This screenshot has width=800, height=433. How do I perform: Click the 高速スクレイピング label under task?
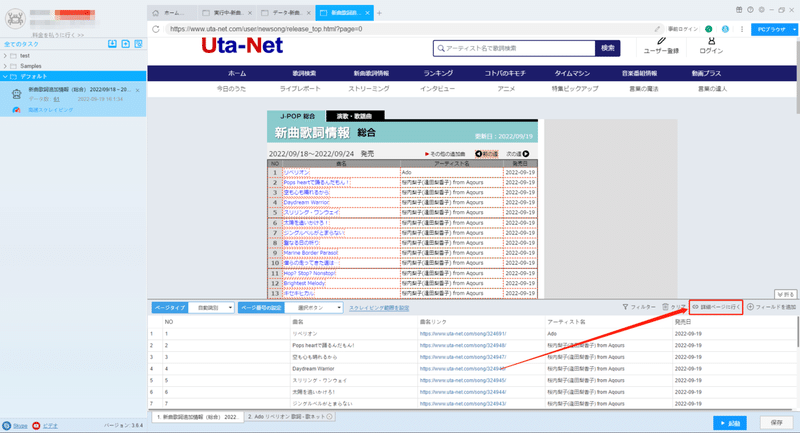click(x=51, y=110)
